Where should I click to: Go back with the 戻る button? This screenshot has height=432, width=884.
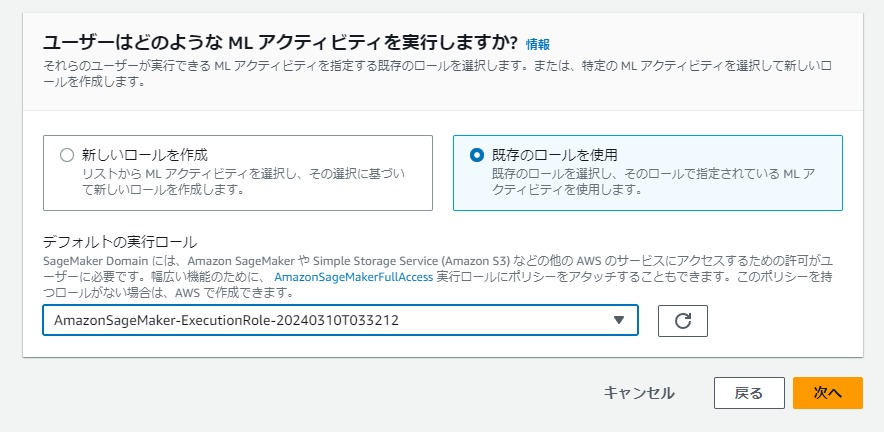tap(749, 393)
